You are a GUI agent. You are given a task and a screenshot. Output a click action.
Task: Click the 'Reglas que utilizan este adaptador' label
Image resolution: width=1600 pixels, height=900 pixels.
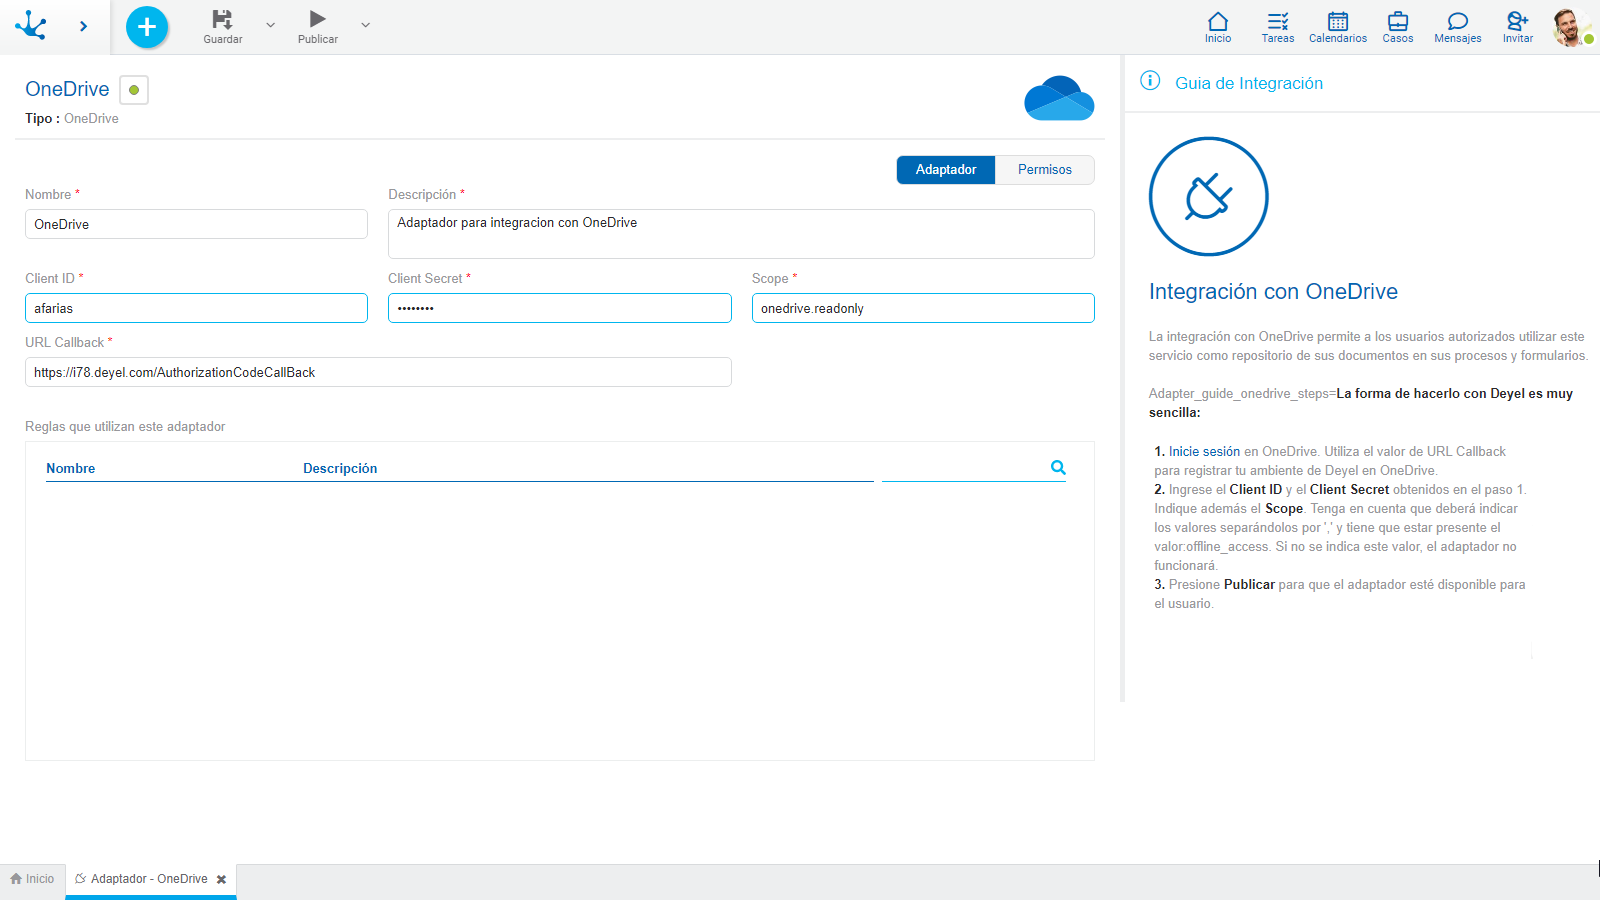(125, 426)
